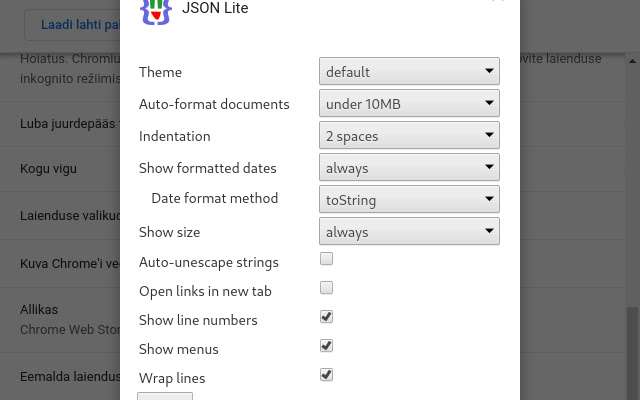Disable the Show line numbers checkbox

(x=326, y=317)
